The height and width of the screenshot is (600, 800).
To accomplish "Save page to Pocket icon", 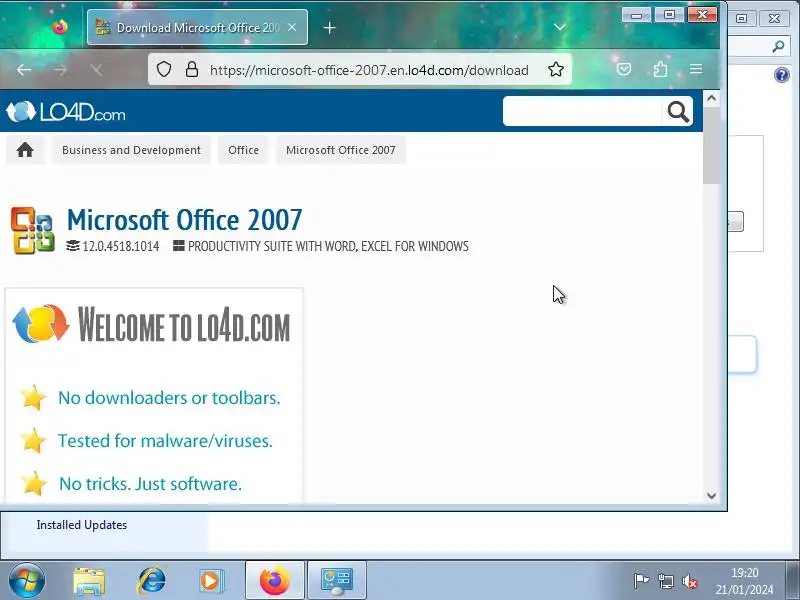I will [x=623, y=69].
